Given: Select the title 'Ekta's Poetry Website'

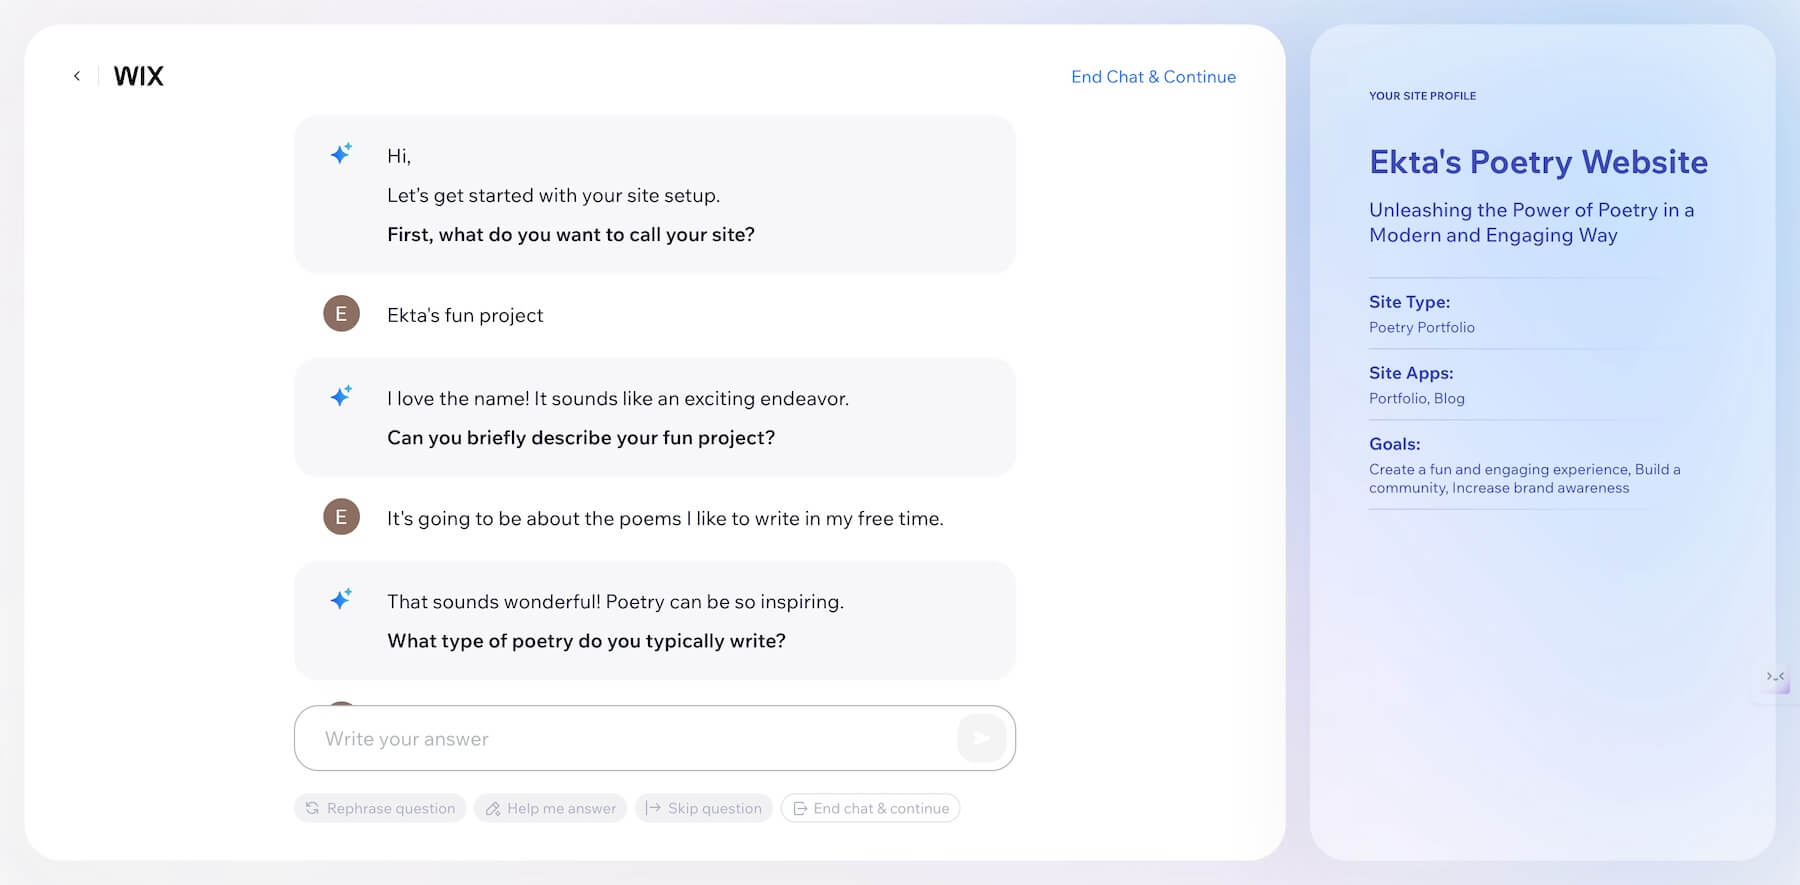Looking at the screenshot, I should [x=1537, y=161].
